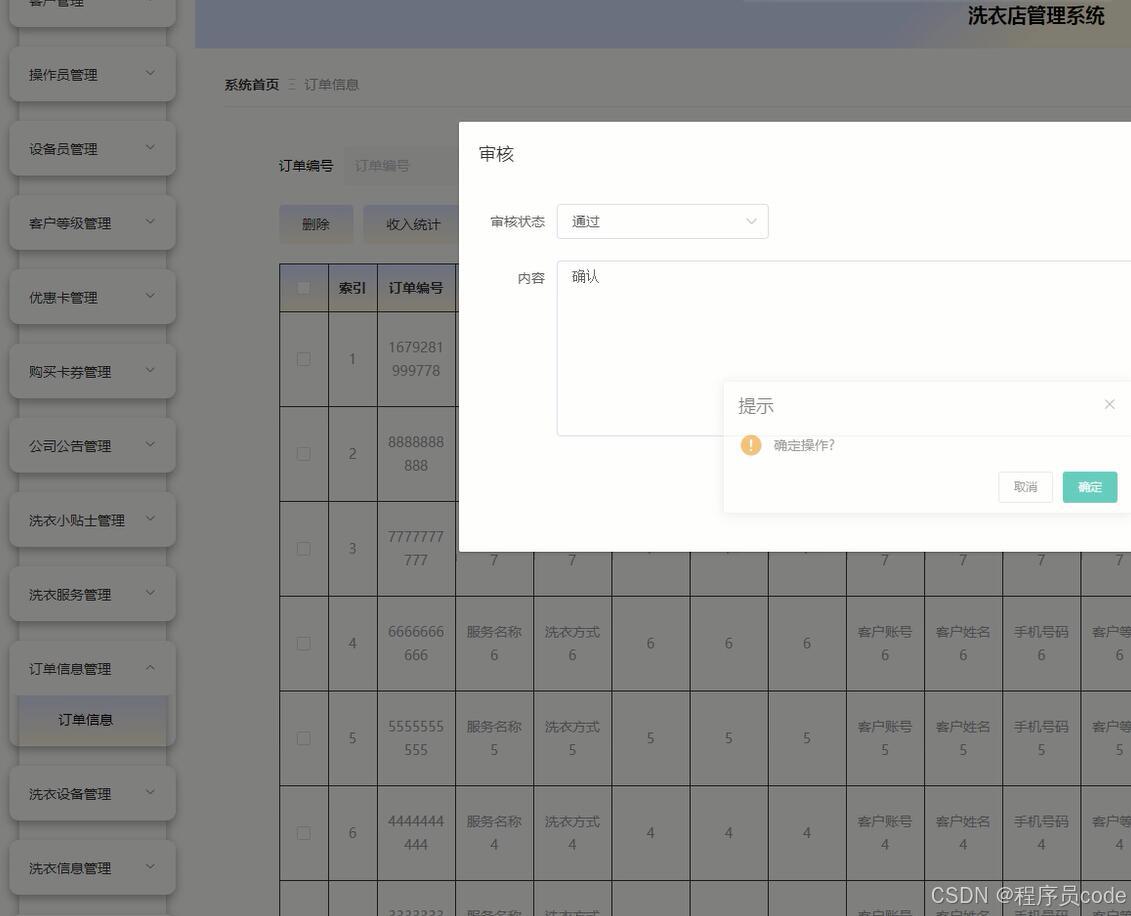Click order number 5555555555 cell
The height and width of the screenshot is (916, 1131).
click(x=416, y=739)
